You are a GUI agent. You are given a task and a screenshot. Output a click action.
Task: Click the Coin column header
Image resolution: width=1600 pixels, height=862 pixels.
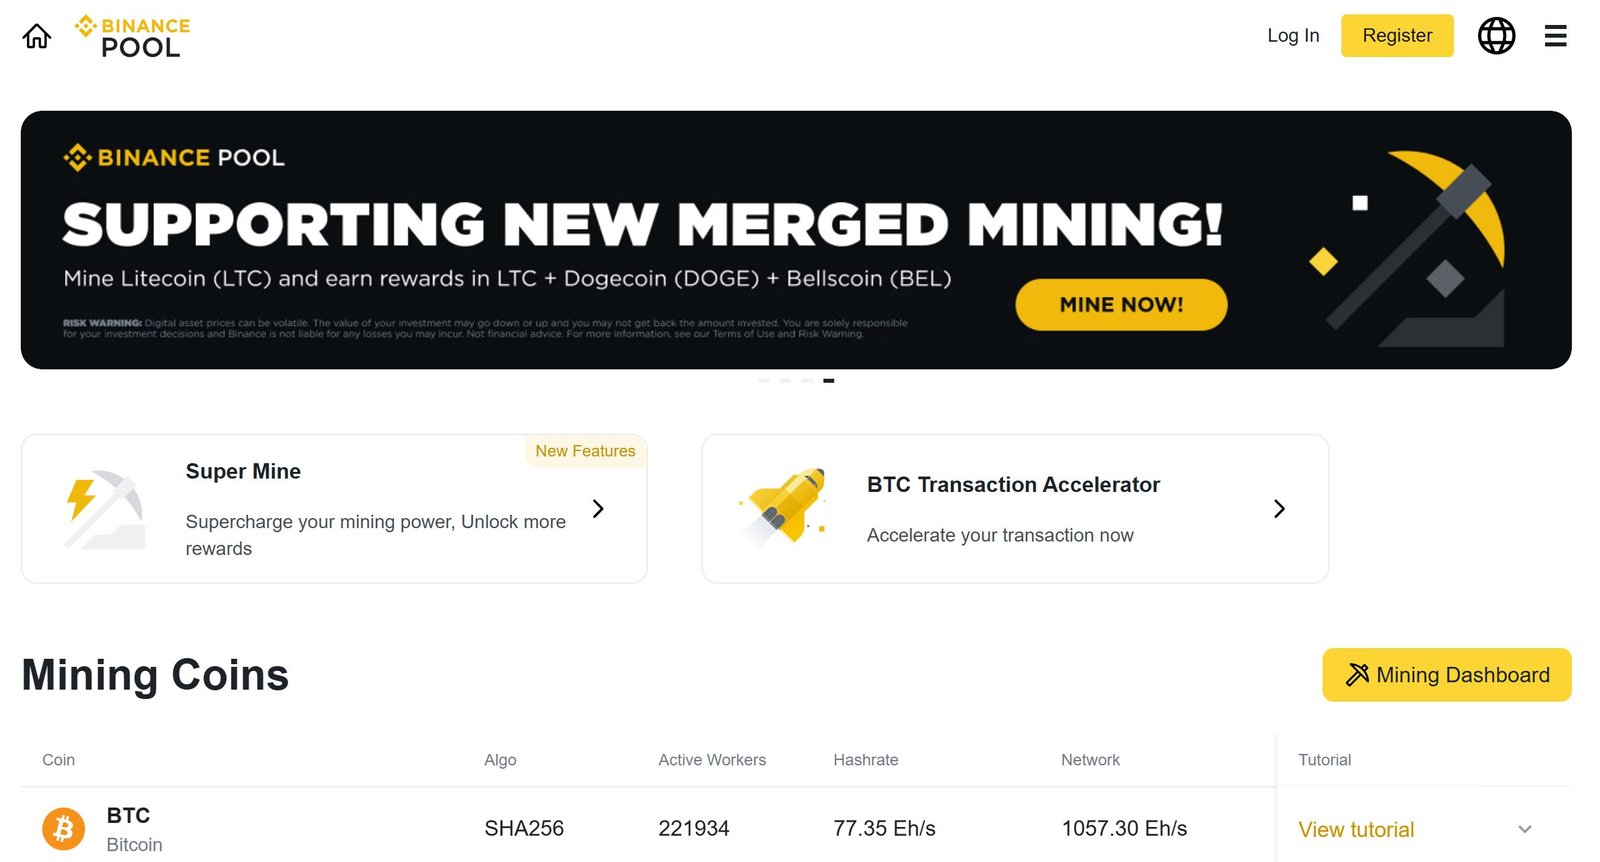58,760
